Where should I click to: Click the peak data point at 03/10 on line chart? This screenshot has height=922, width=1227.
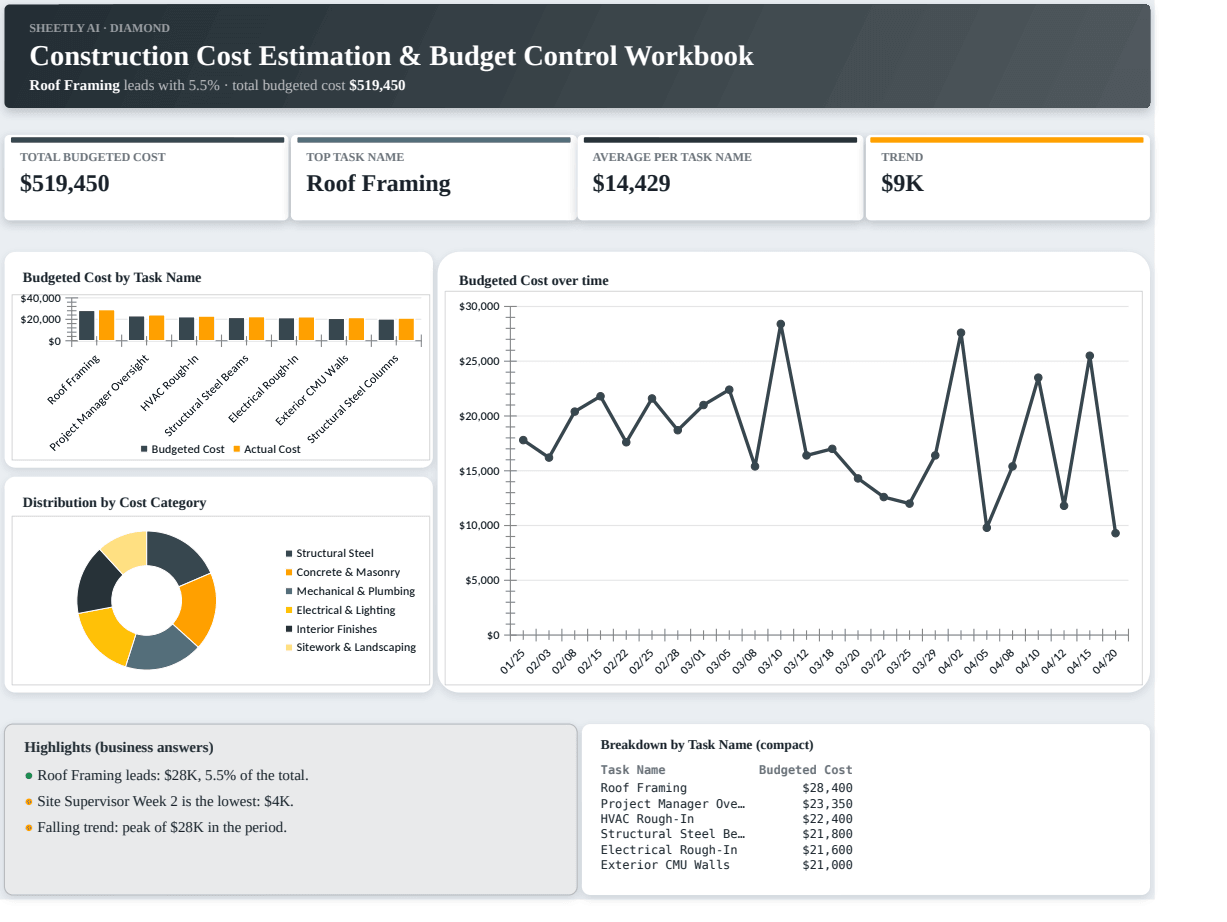coord(781,324)
